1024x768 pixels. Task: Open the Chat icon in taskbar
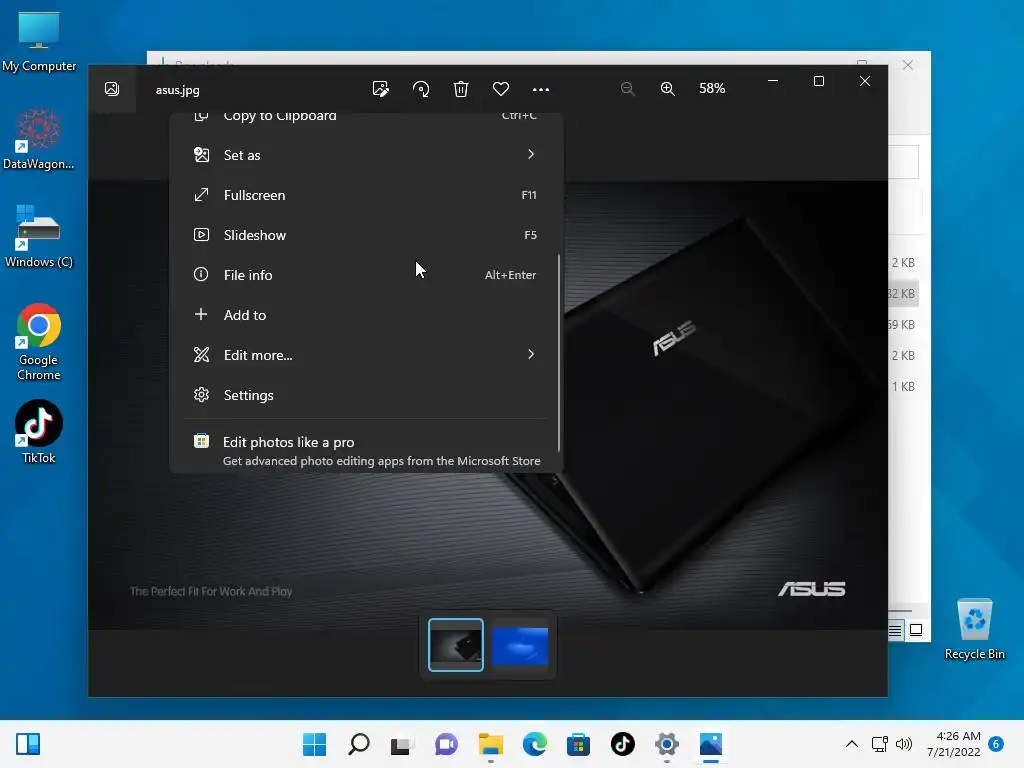pos(446,744)
